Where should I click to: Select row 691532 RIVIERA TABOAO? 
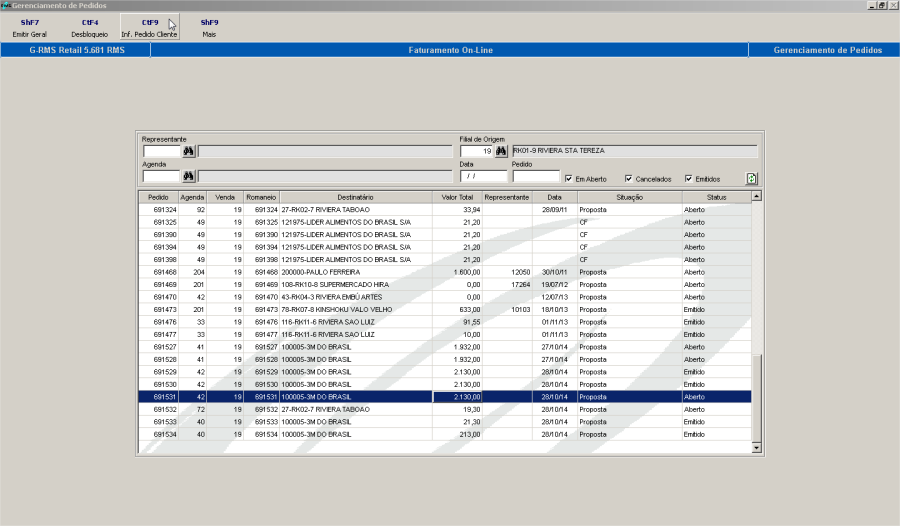pos(445,409)
